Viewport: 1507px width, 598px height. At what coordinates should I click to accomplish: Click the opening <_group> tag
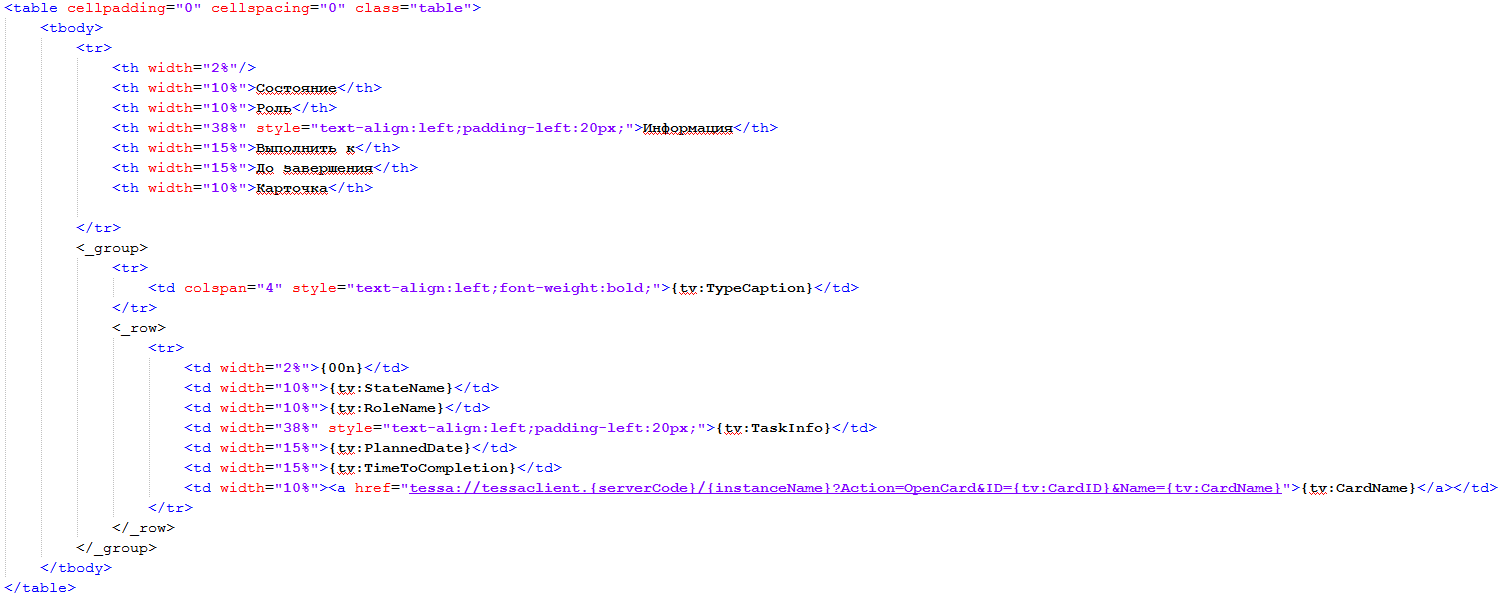pos(112,248)
